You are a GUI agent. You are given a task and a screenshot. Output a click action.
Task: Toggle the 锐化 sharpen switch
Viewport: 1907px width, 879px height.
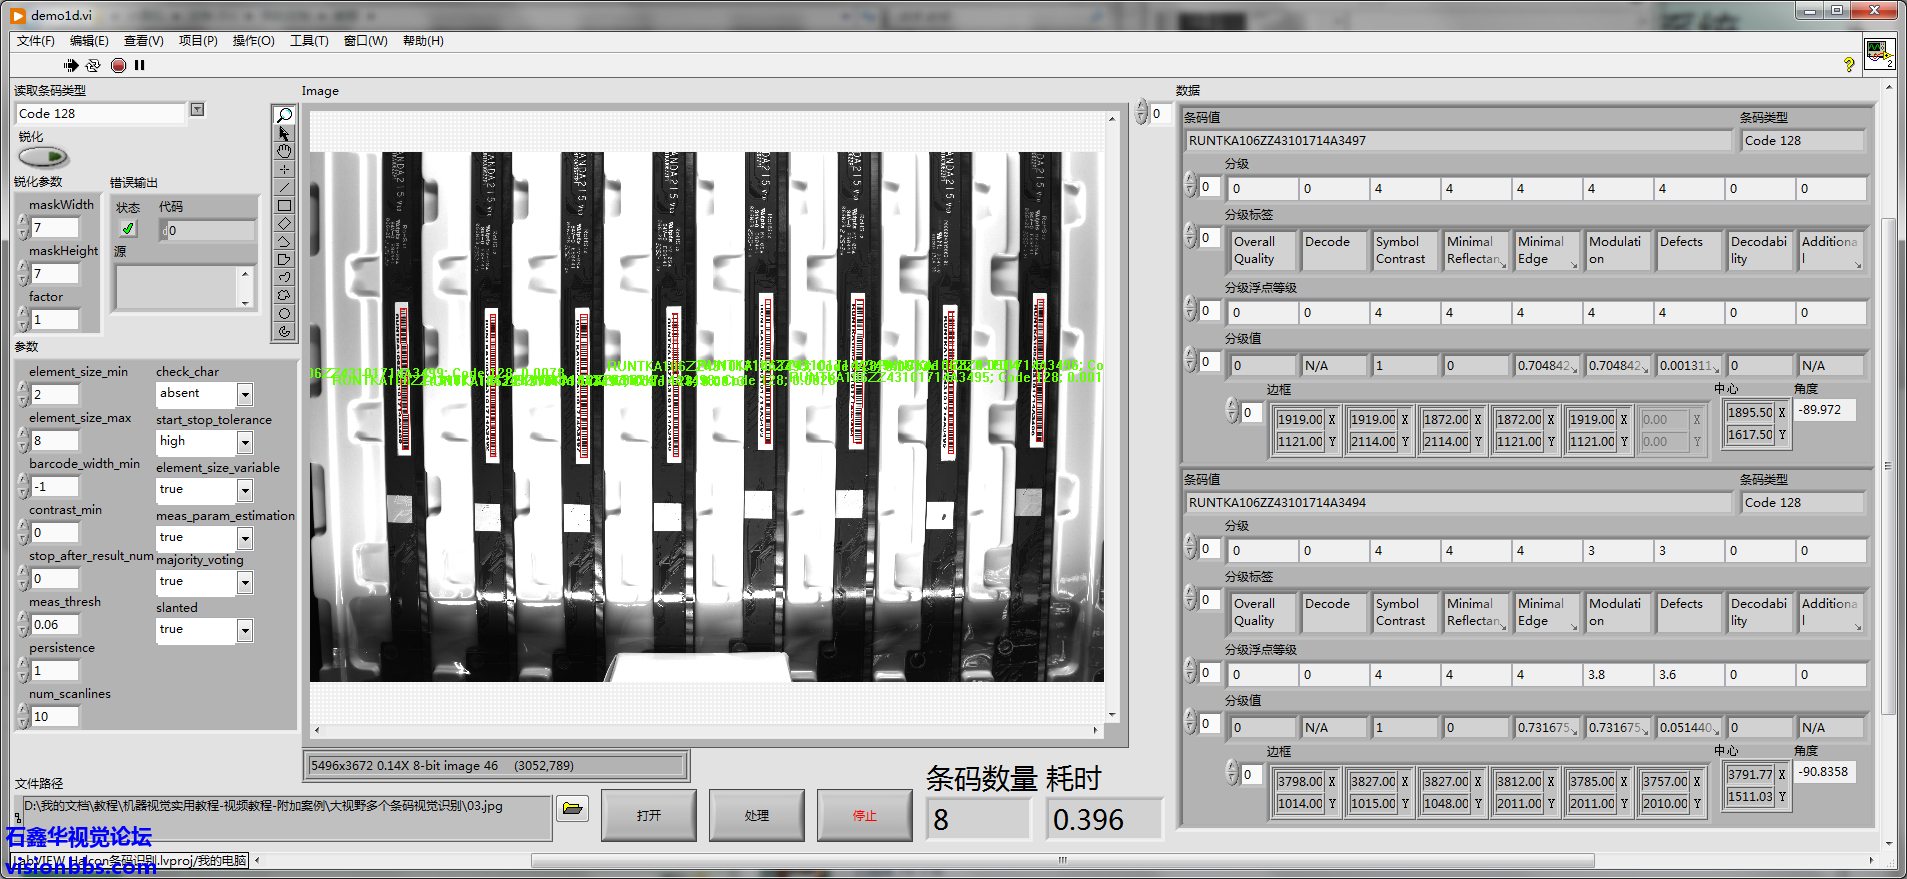[43, 157]
